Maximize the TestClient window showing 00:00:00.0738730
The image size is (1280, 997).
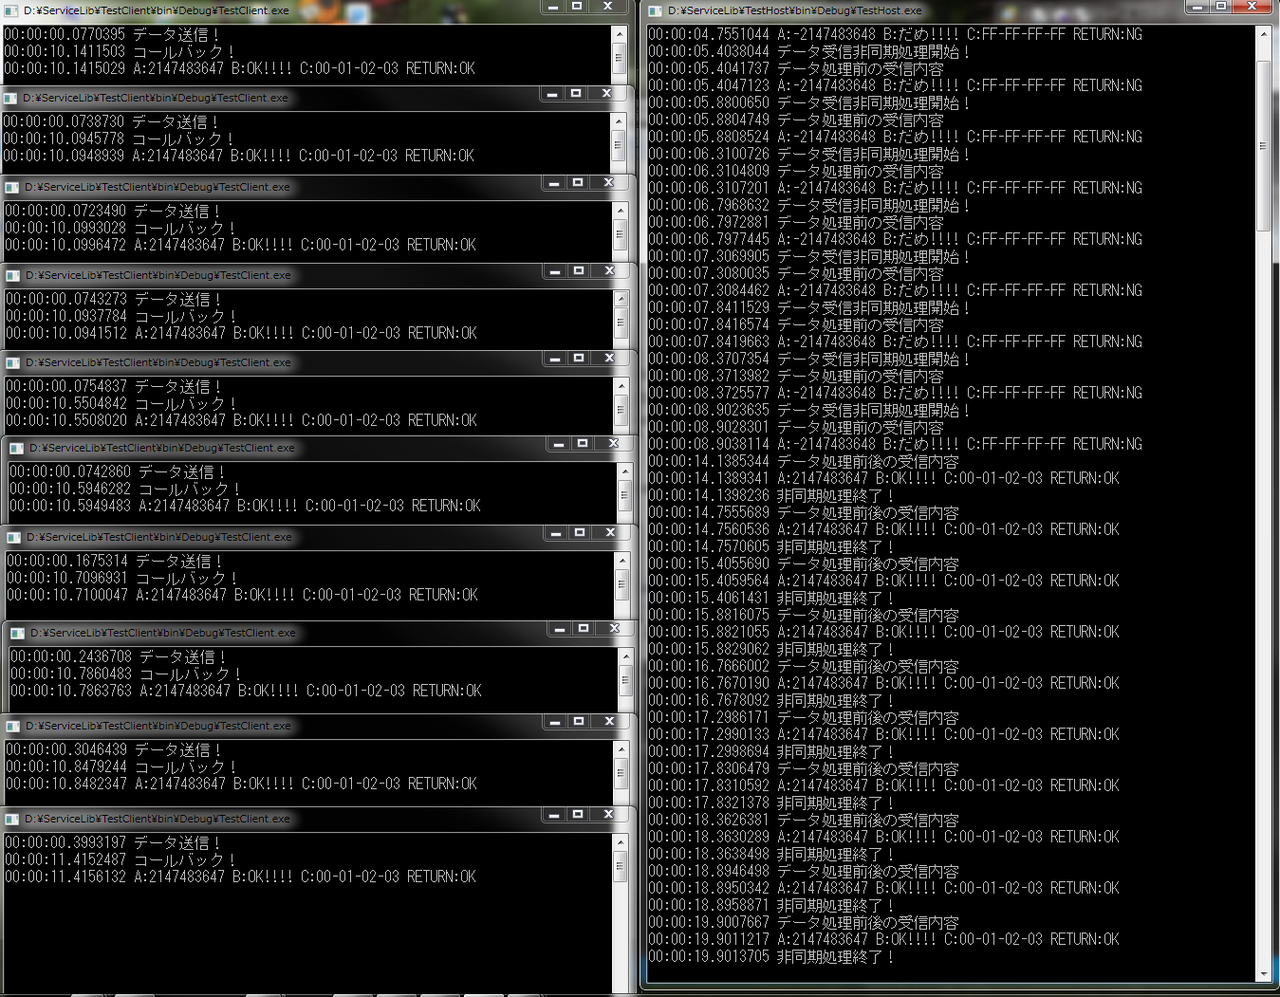[576, 93]
